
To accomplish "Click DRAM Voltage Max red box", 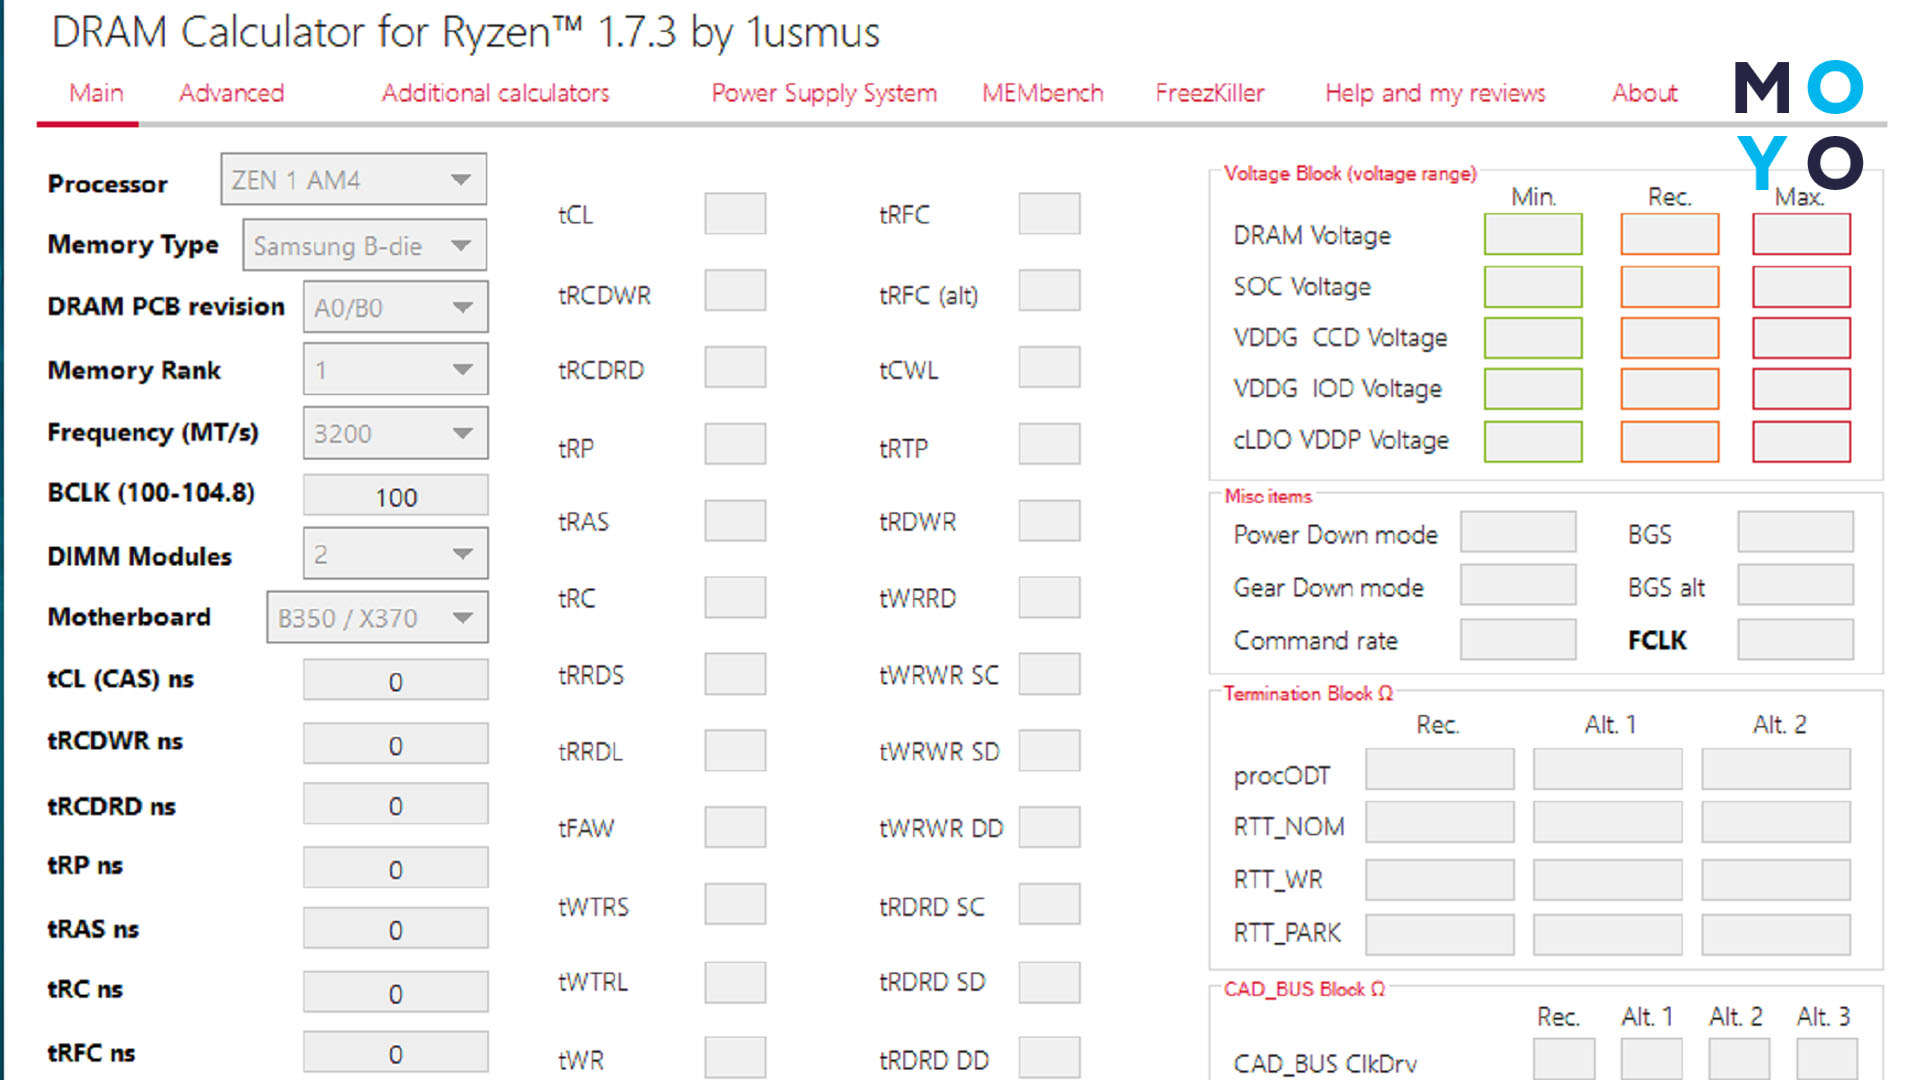I will click(1801, 234).
